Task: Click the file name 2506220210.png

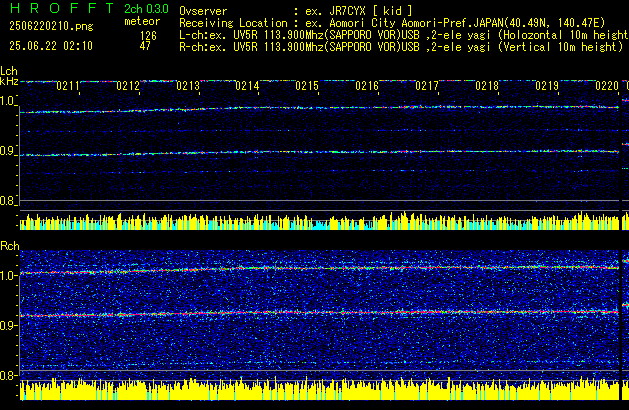Action: tap(51, 26)
